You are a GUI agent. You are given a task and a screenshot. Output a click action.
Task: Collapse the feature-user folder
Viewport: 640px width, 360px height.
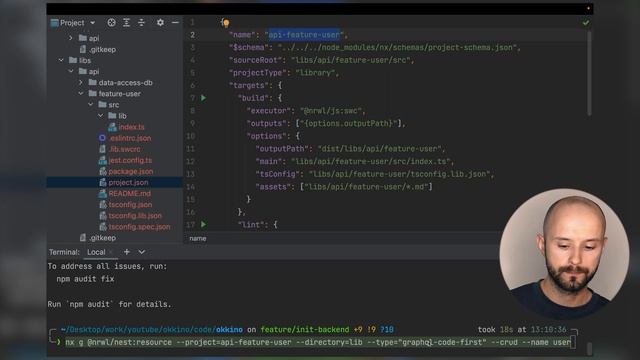[x=81, y=93]
